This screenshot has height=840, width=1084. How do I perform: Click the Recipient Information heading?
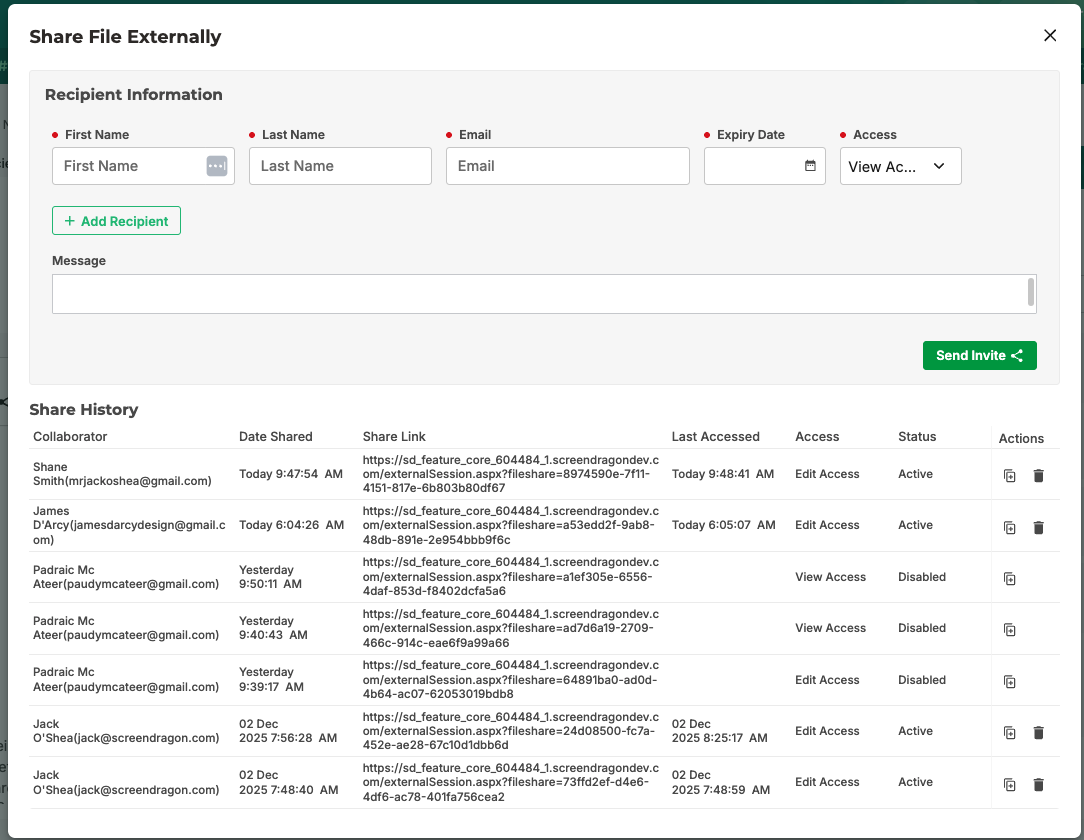click(x=133, y=94)
